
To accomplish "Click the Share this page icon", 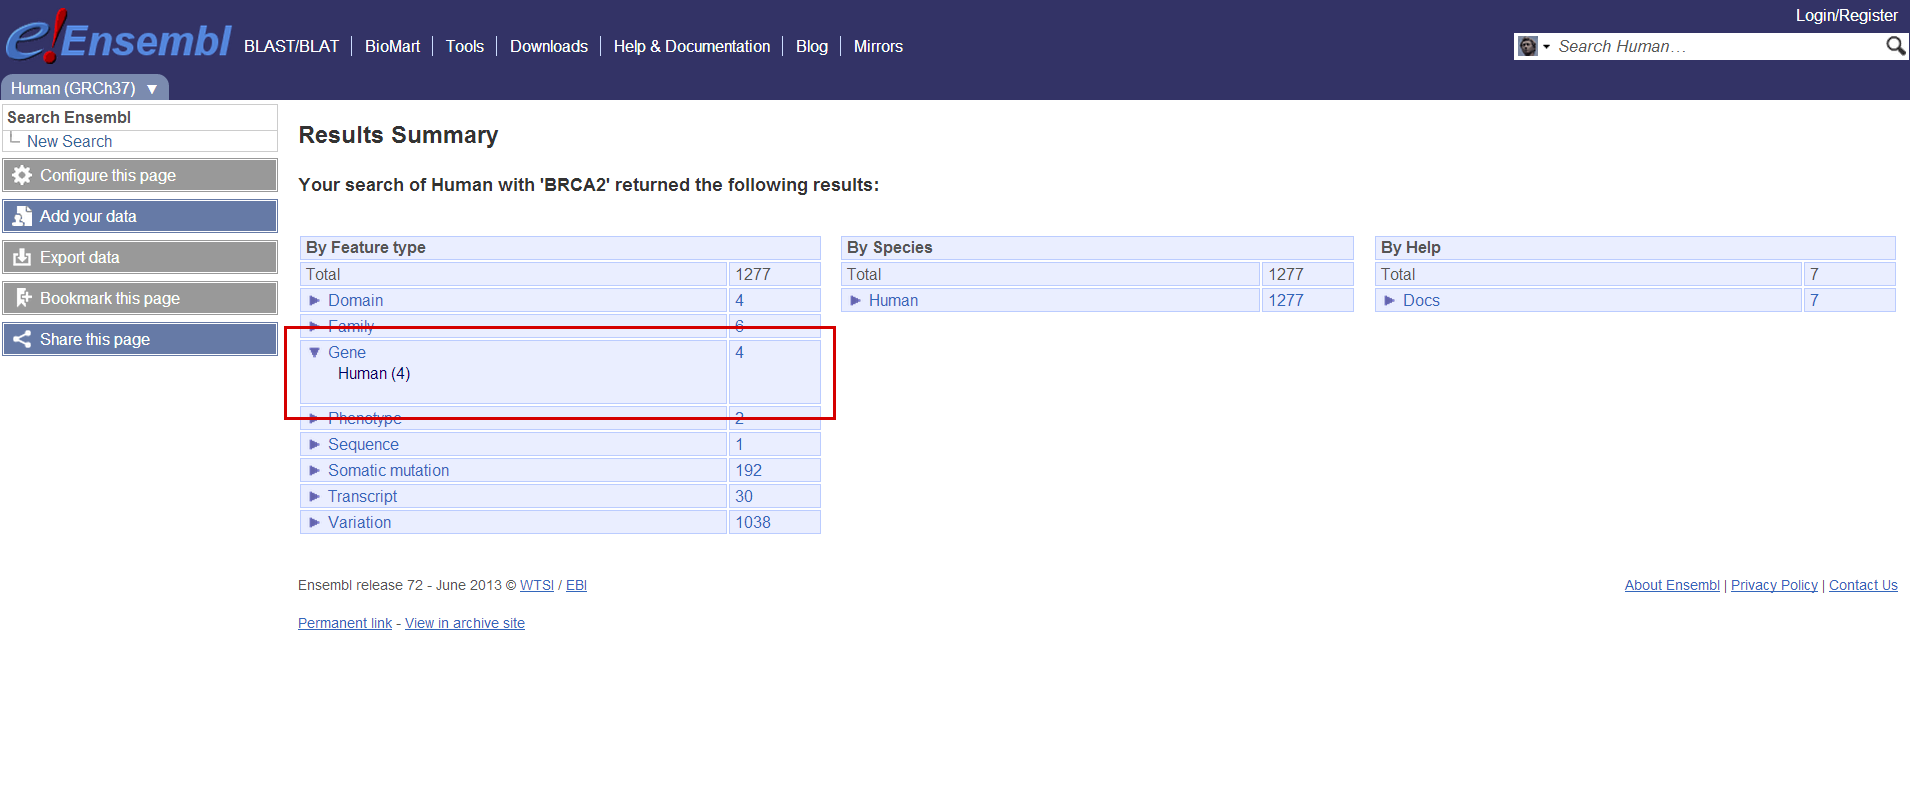I will click(x=22, y=339).
